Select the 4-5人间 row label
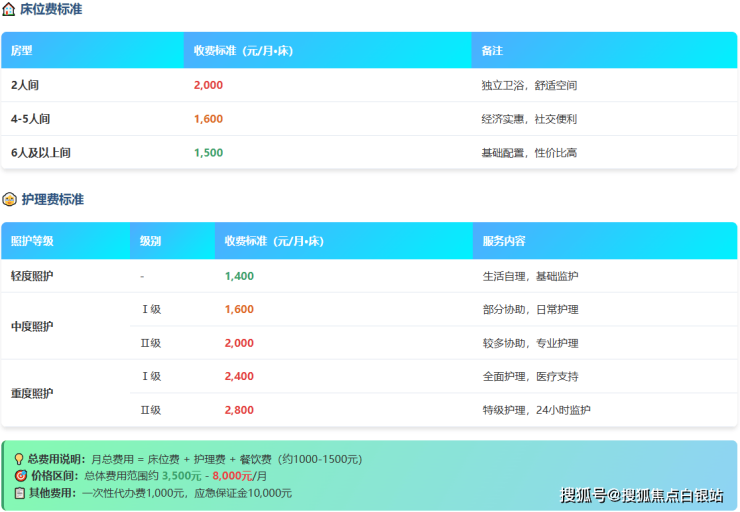Image resolution: width=740 pixels, height=512 pixels. (x=30, y=119)
